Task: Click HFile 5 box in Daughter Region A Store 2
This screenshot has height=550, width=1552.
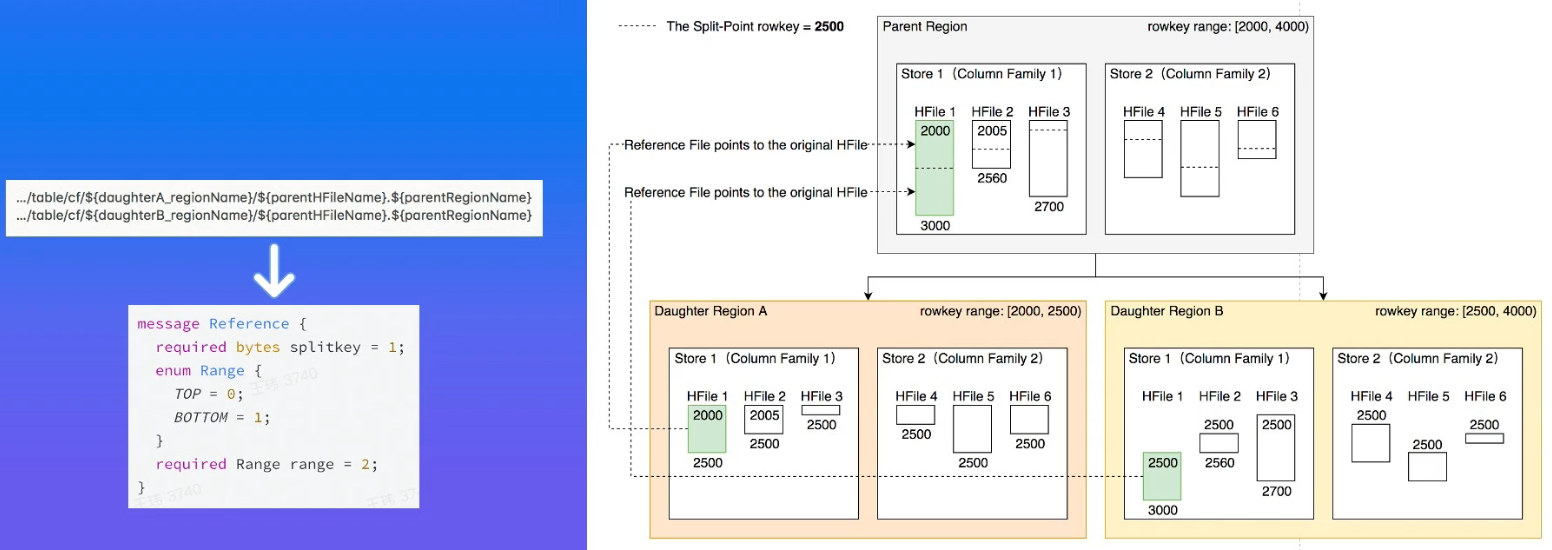Action: click(972, 429)
